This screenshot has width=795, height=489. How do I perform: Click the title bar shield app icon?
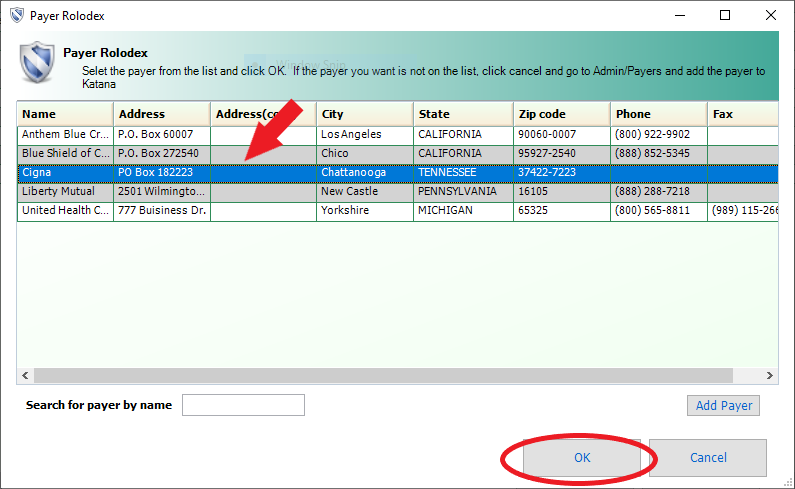pos(17,15)
